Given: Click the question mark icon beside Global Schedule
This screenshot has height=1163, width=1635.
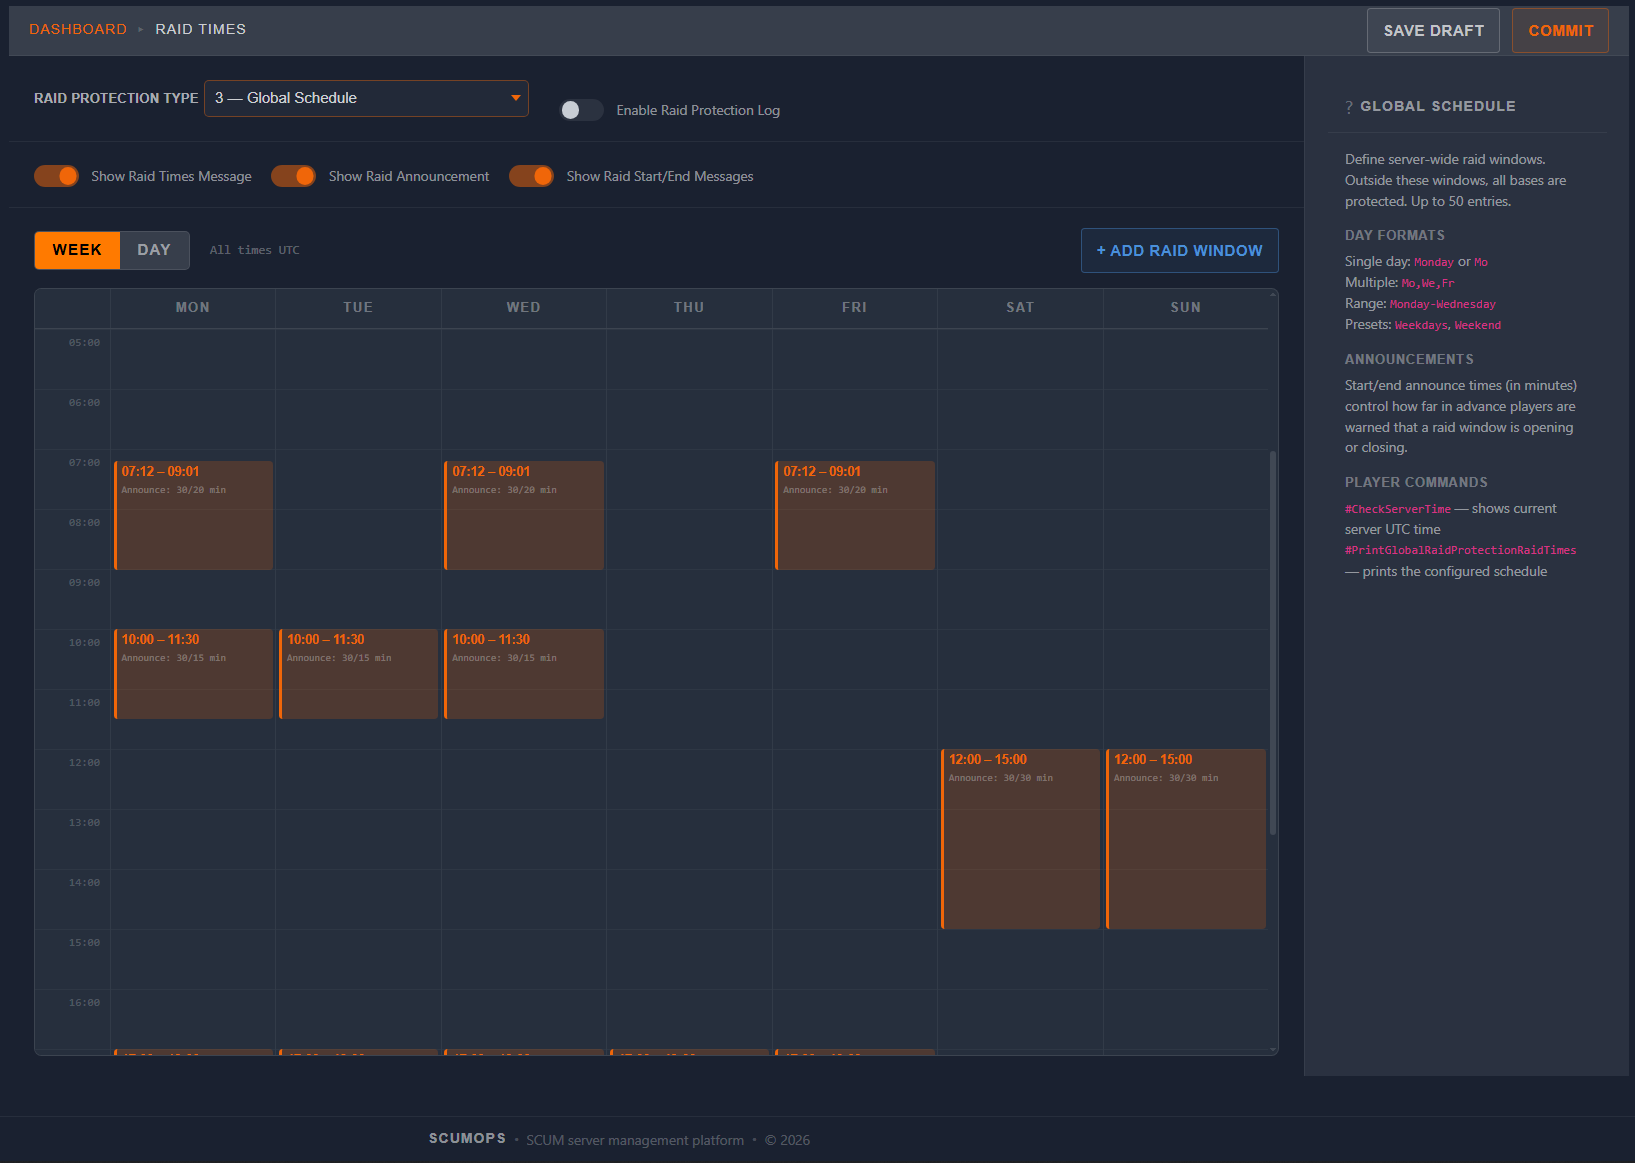Looking at the screenshot, I should click(1349, 107).
